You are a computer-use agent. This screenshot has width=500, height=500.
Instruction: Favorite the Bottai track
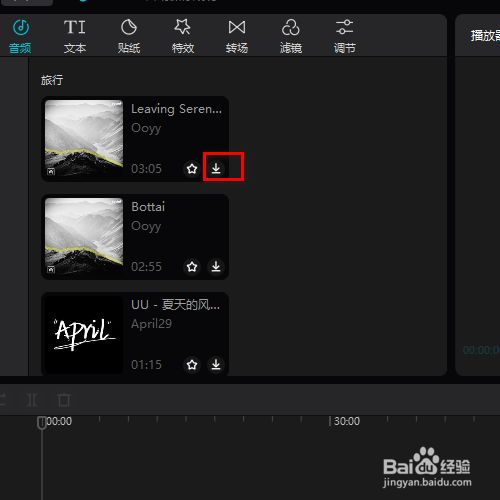pos(192,266)
